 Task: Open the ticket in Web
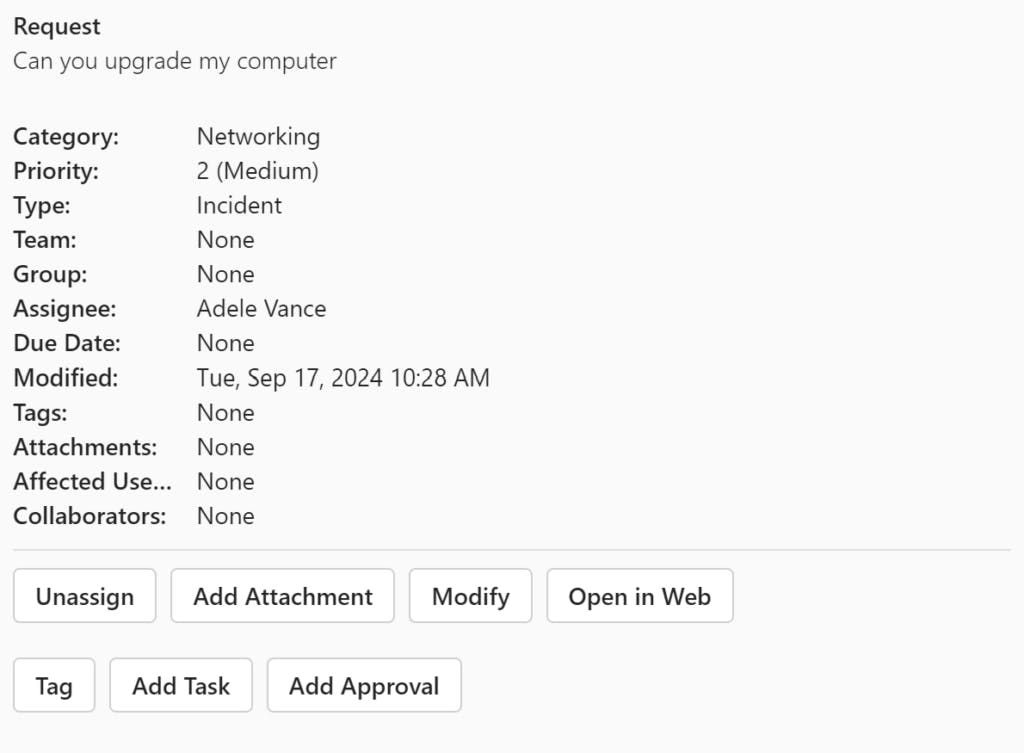click(639, 597)
